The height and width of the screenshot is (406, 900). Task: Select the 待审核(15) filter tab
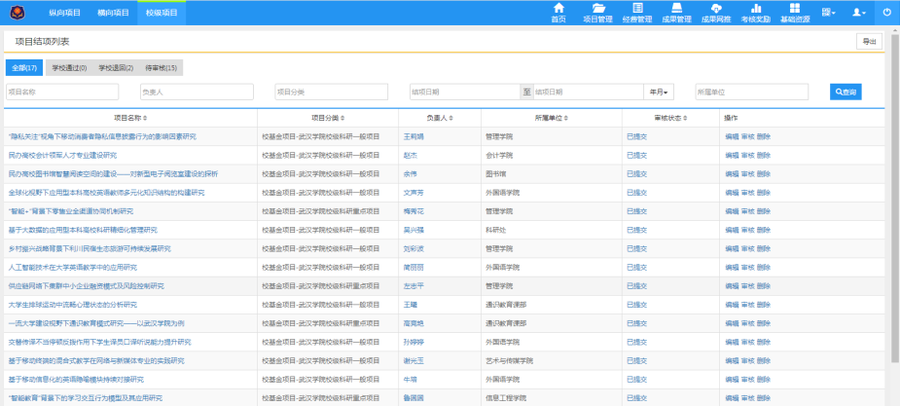(x=161, y=68)
